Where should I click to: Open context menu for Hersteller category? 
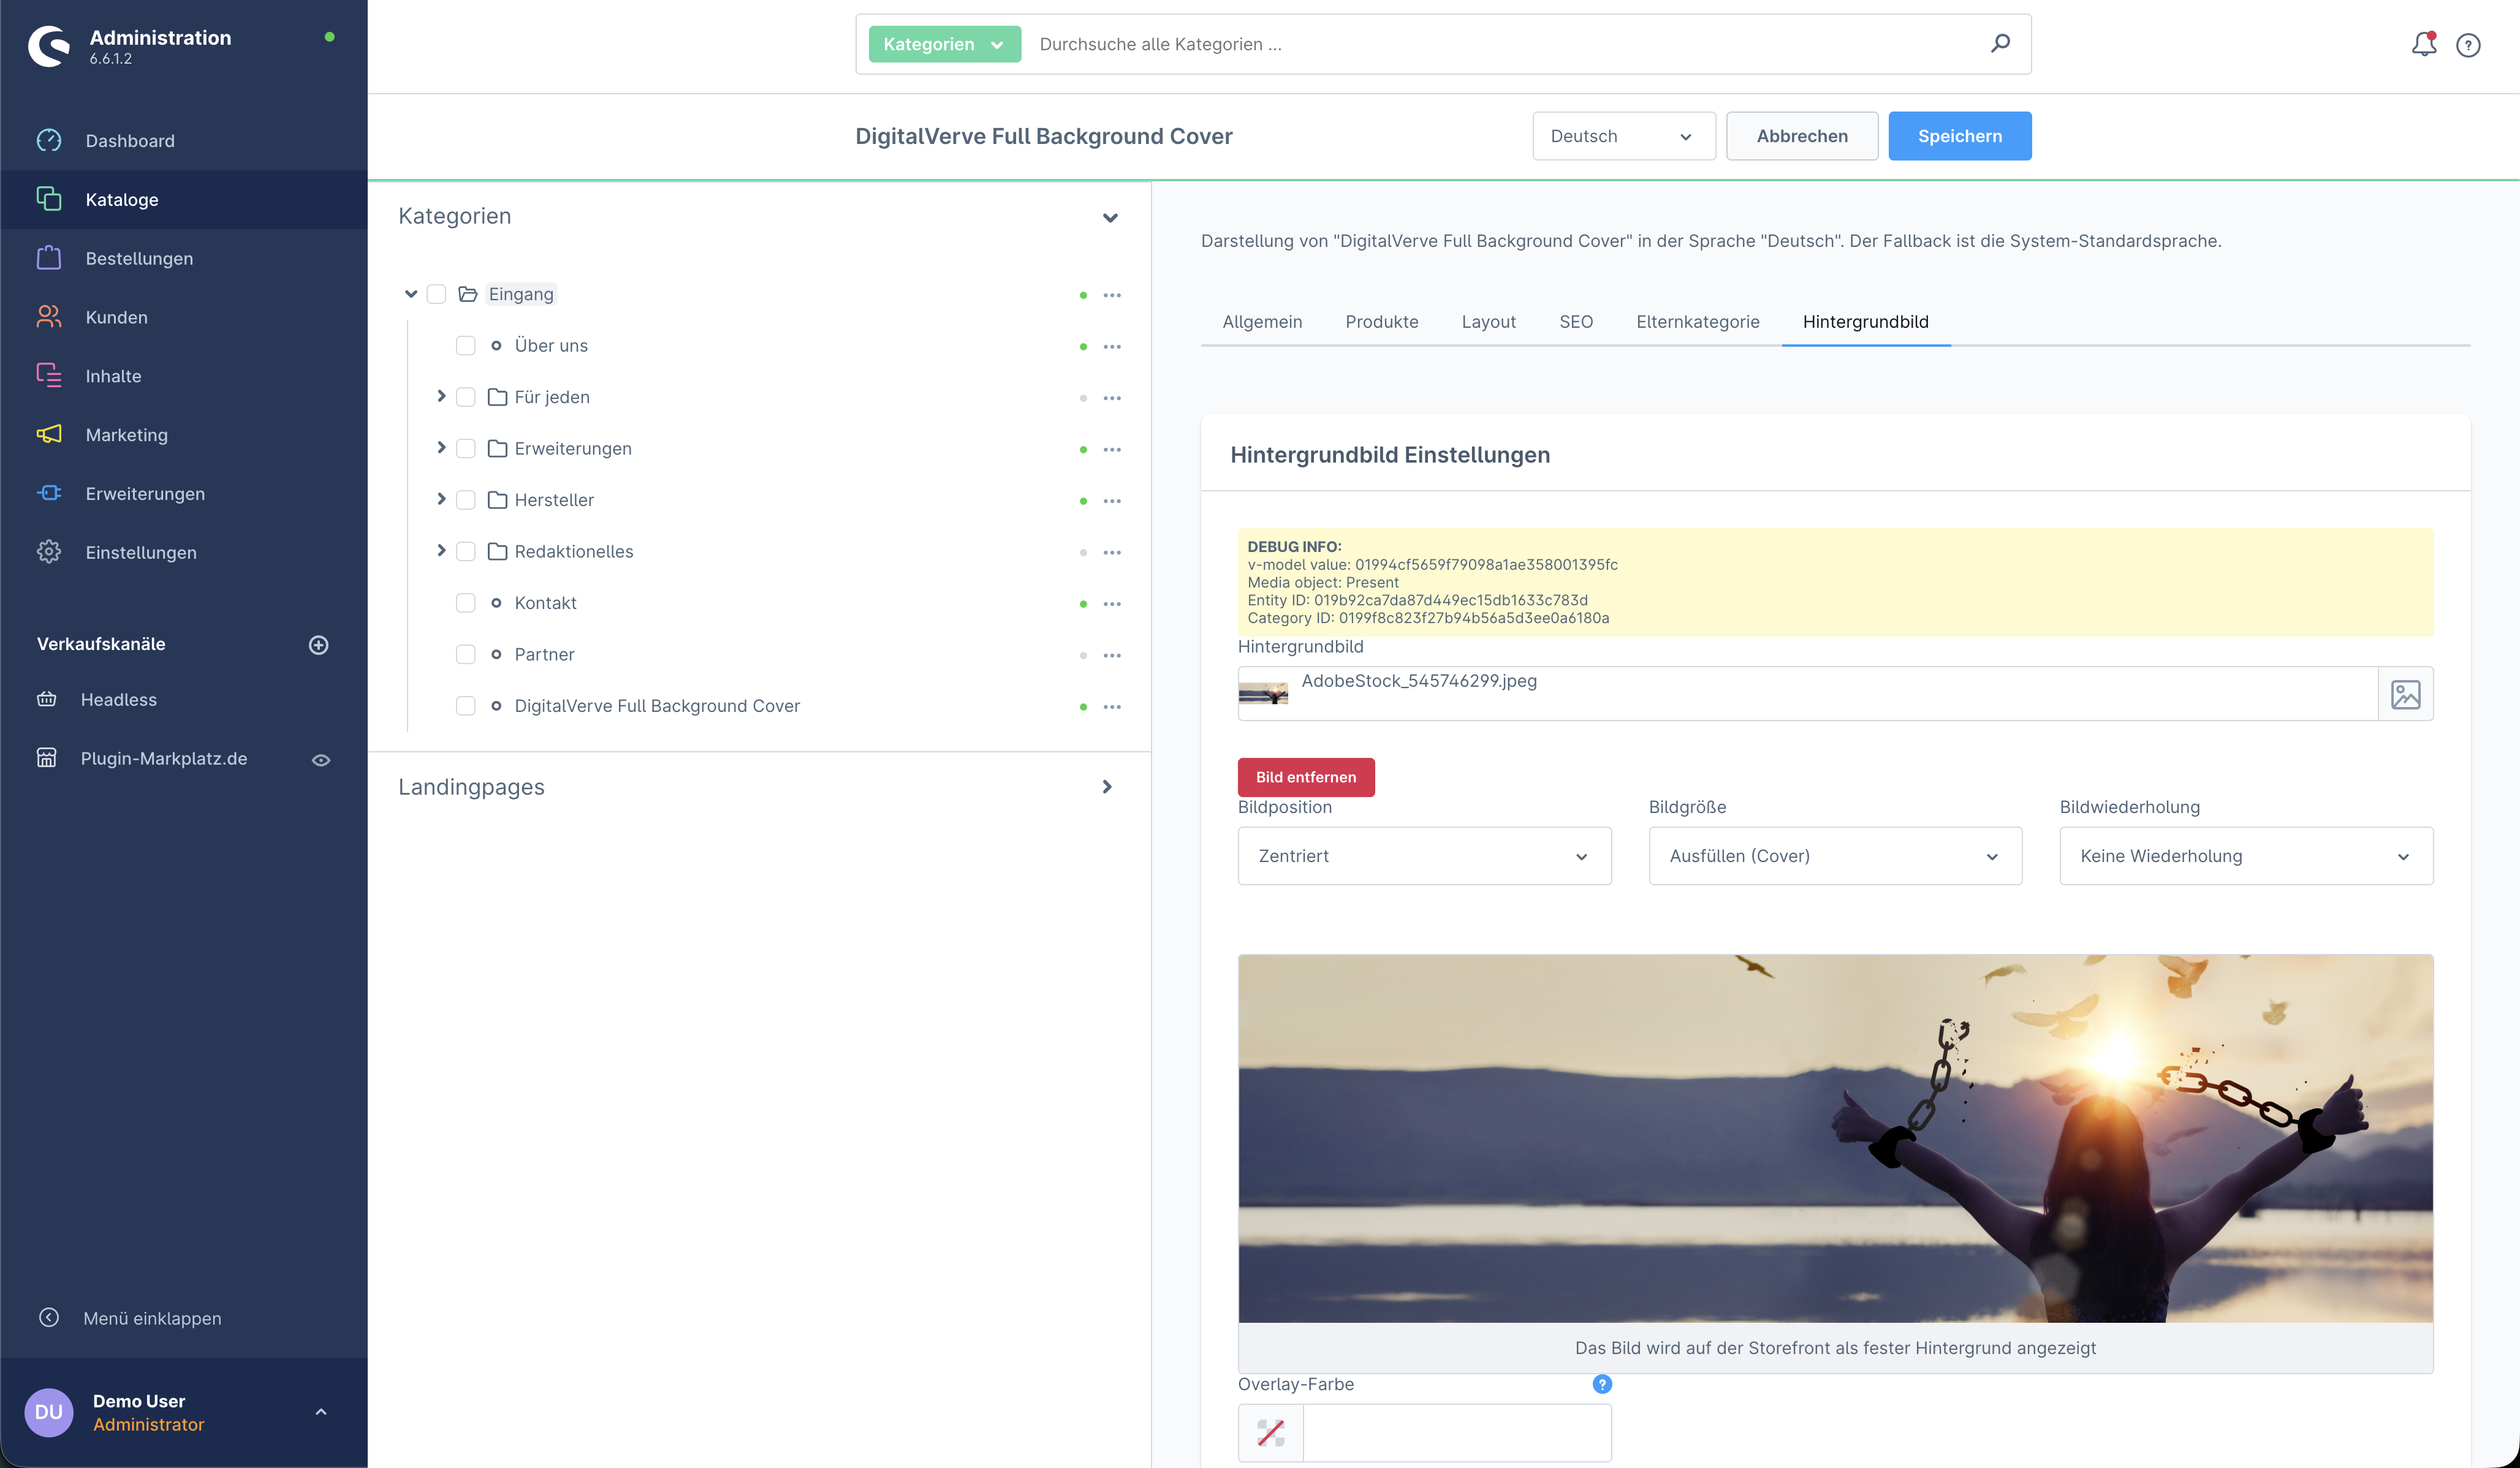1112,501
